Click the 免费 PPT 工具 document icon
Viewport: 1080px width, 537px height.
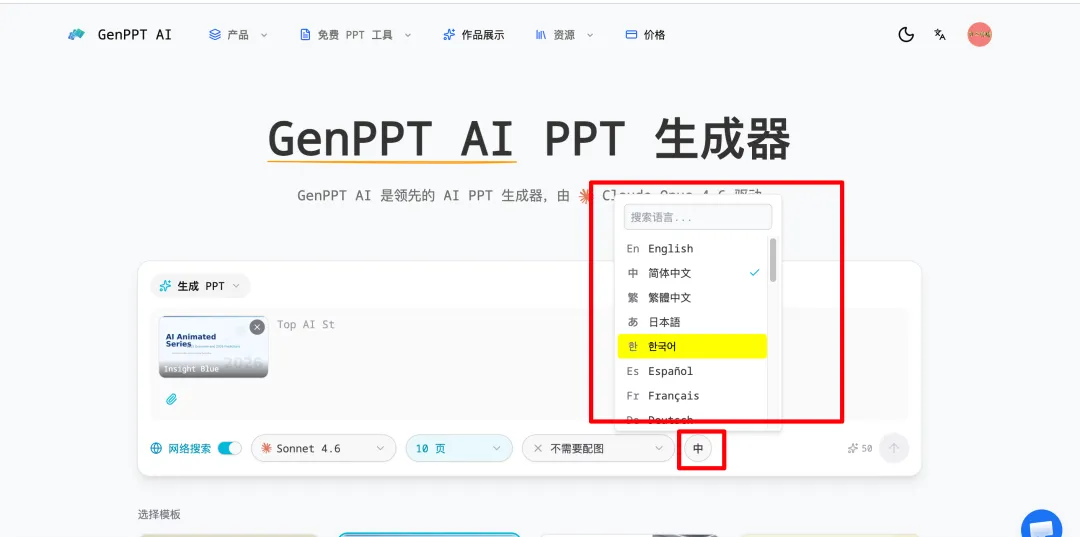coord(305,34)
